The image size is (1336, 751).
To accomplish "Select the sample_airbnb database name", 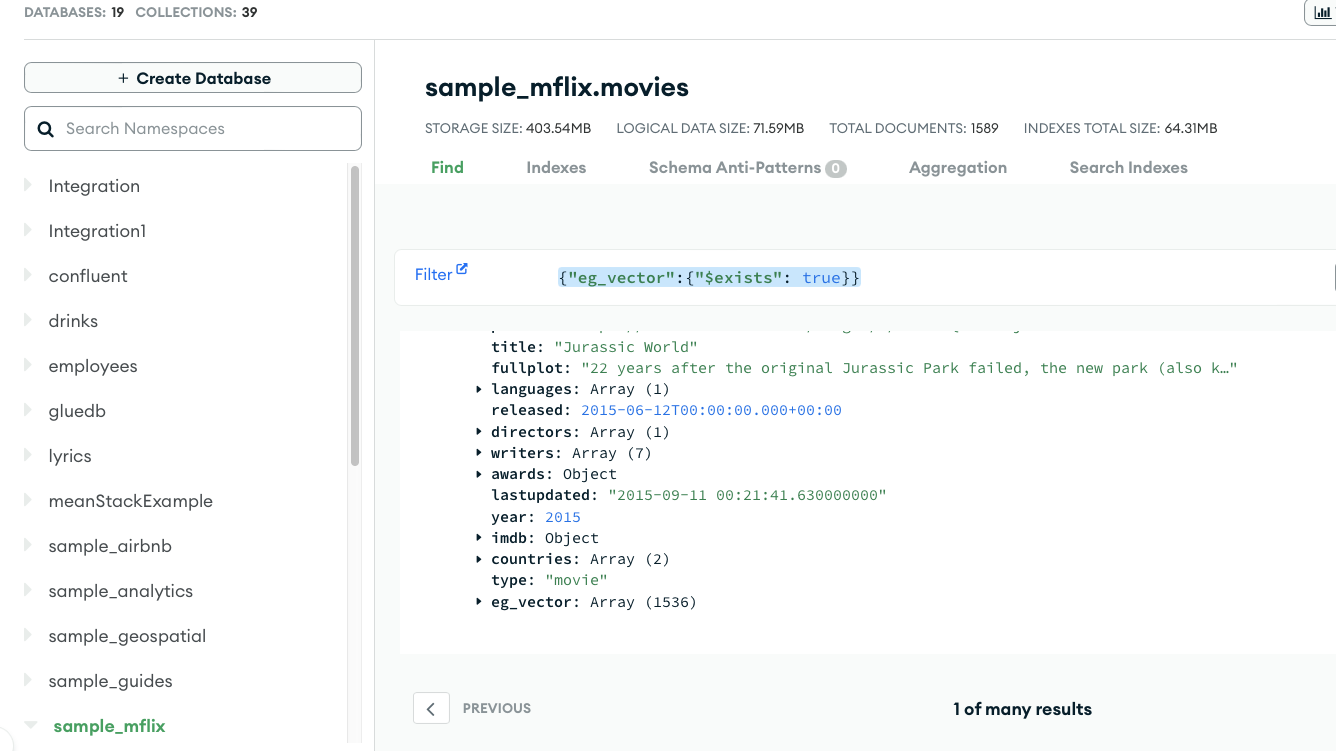I will 110,546.
